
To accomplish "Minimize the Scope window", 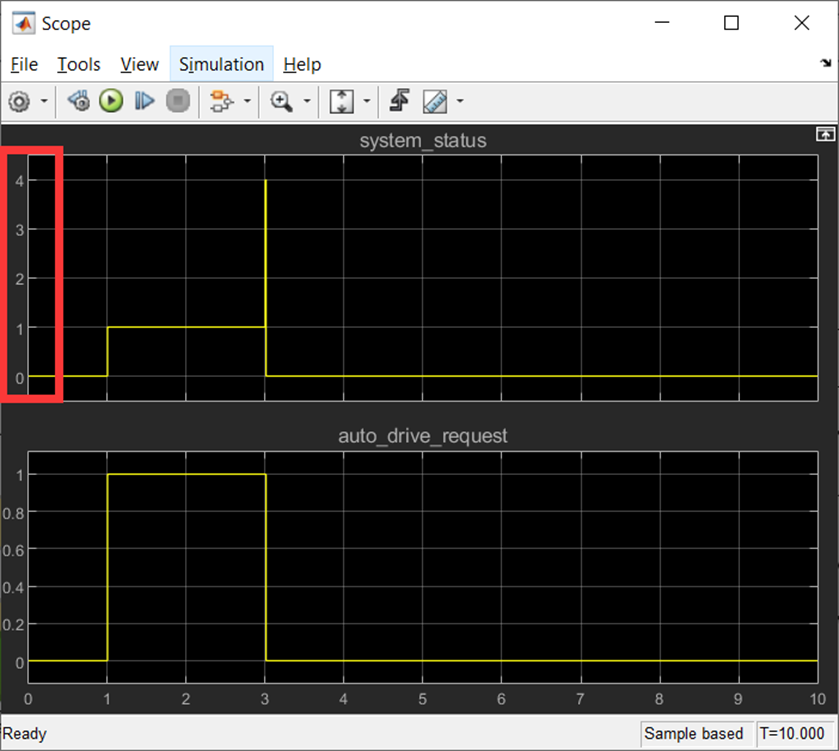I will tap(662, 22).
